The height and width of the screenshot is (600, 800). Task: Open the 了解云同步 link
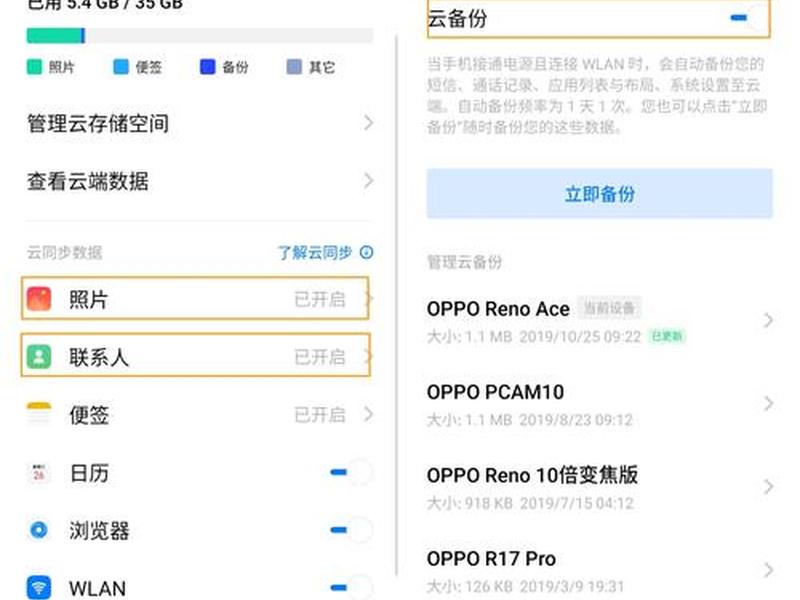(315, 252)
